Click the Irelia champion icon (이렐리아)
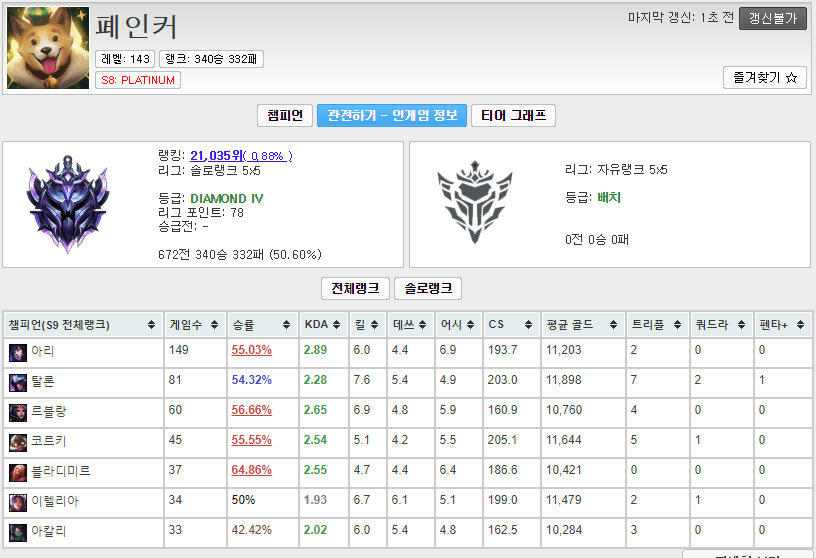Screen dimensions: 816x558 [x=18, y=503]
